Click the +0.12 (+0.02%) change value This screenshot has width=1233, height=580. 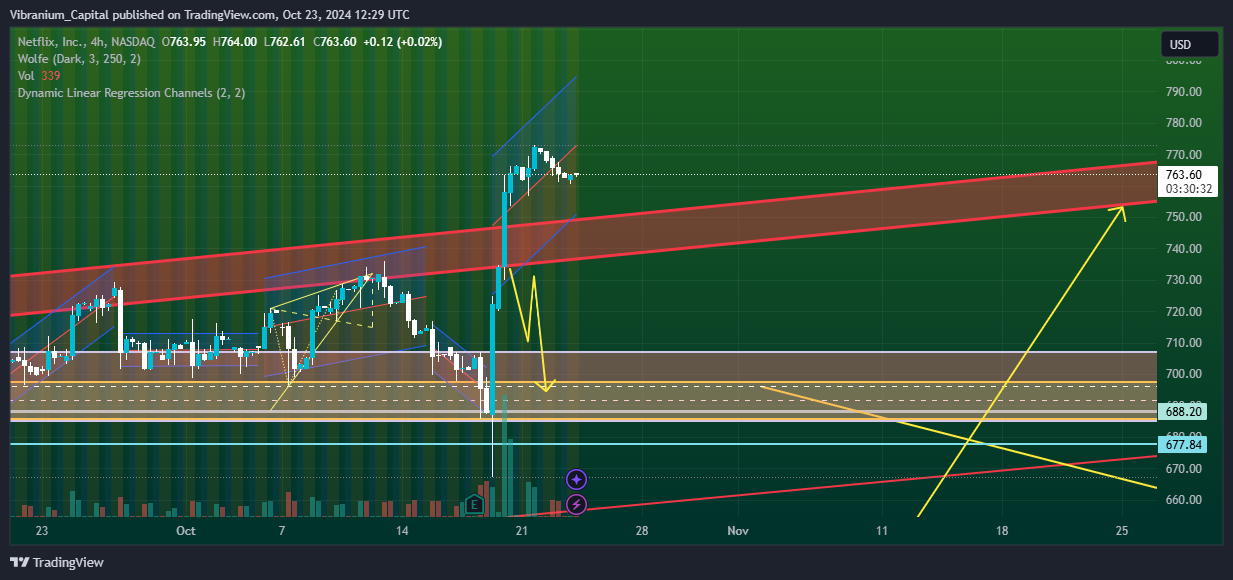pos(402,41)
